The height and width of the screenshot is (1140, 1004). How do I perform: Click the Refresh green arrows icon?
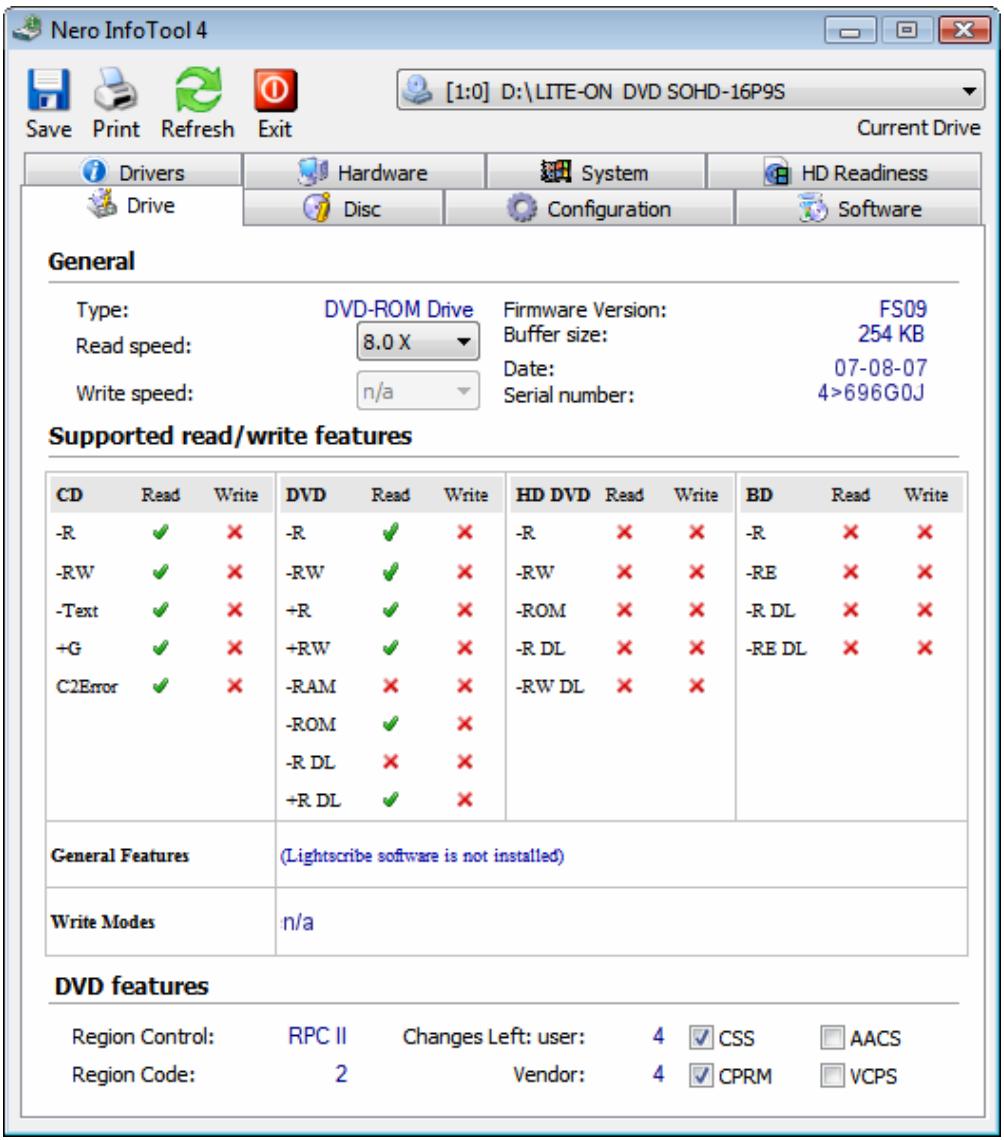pos(198,89)
